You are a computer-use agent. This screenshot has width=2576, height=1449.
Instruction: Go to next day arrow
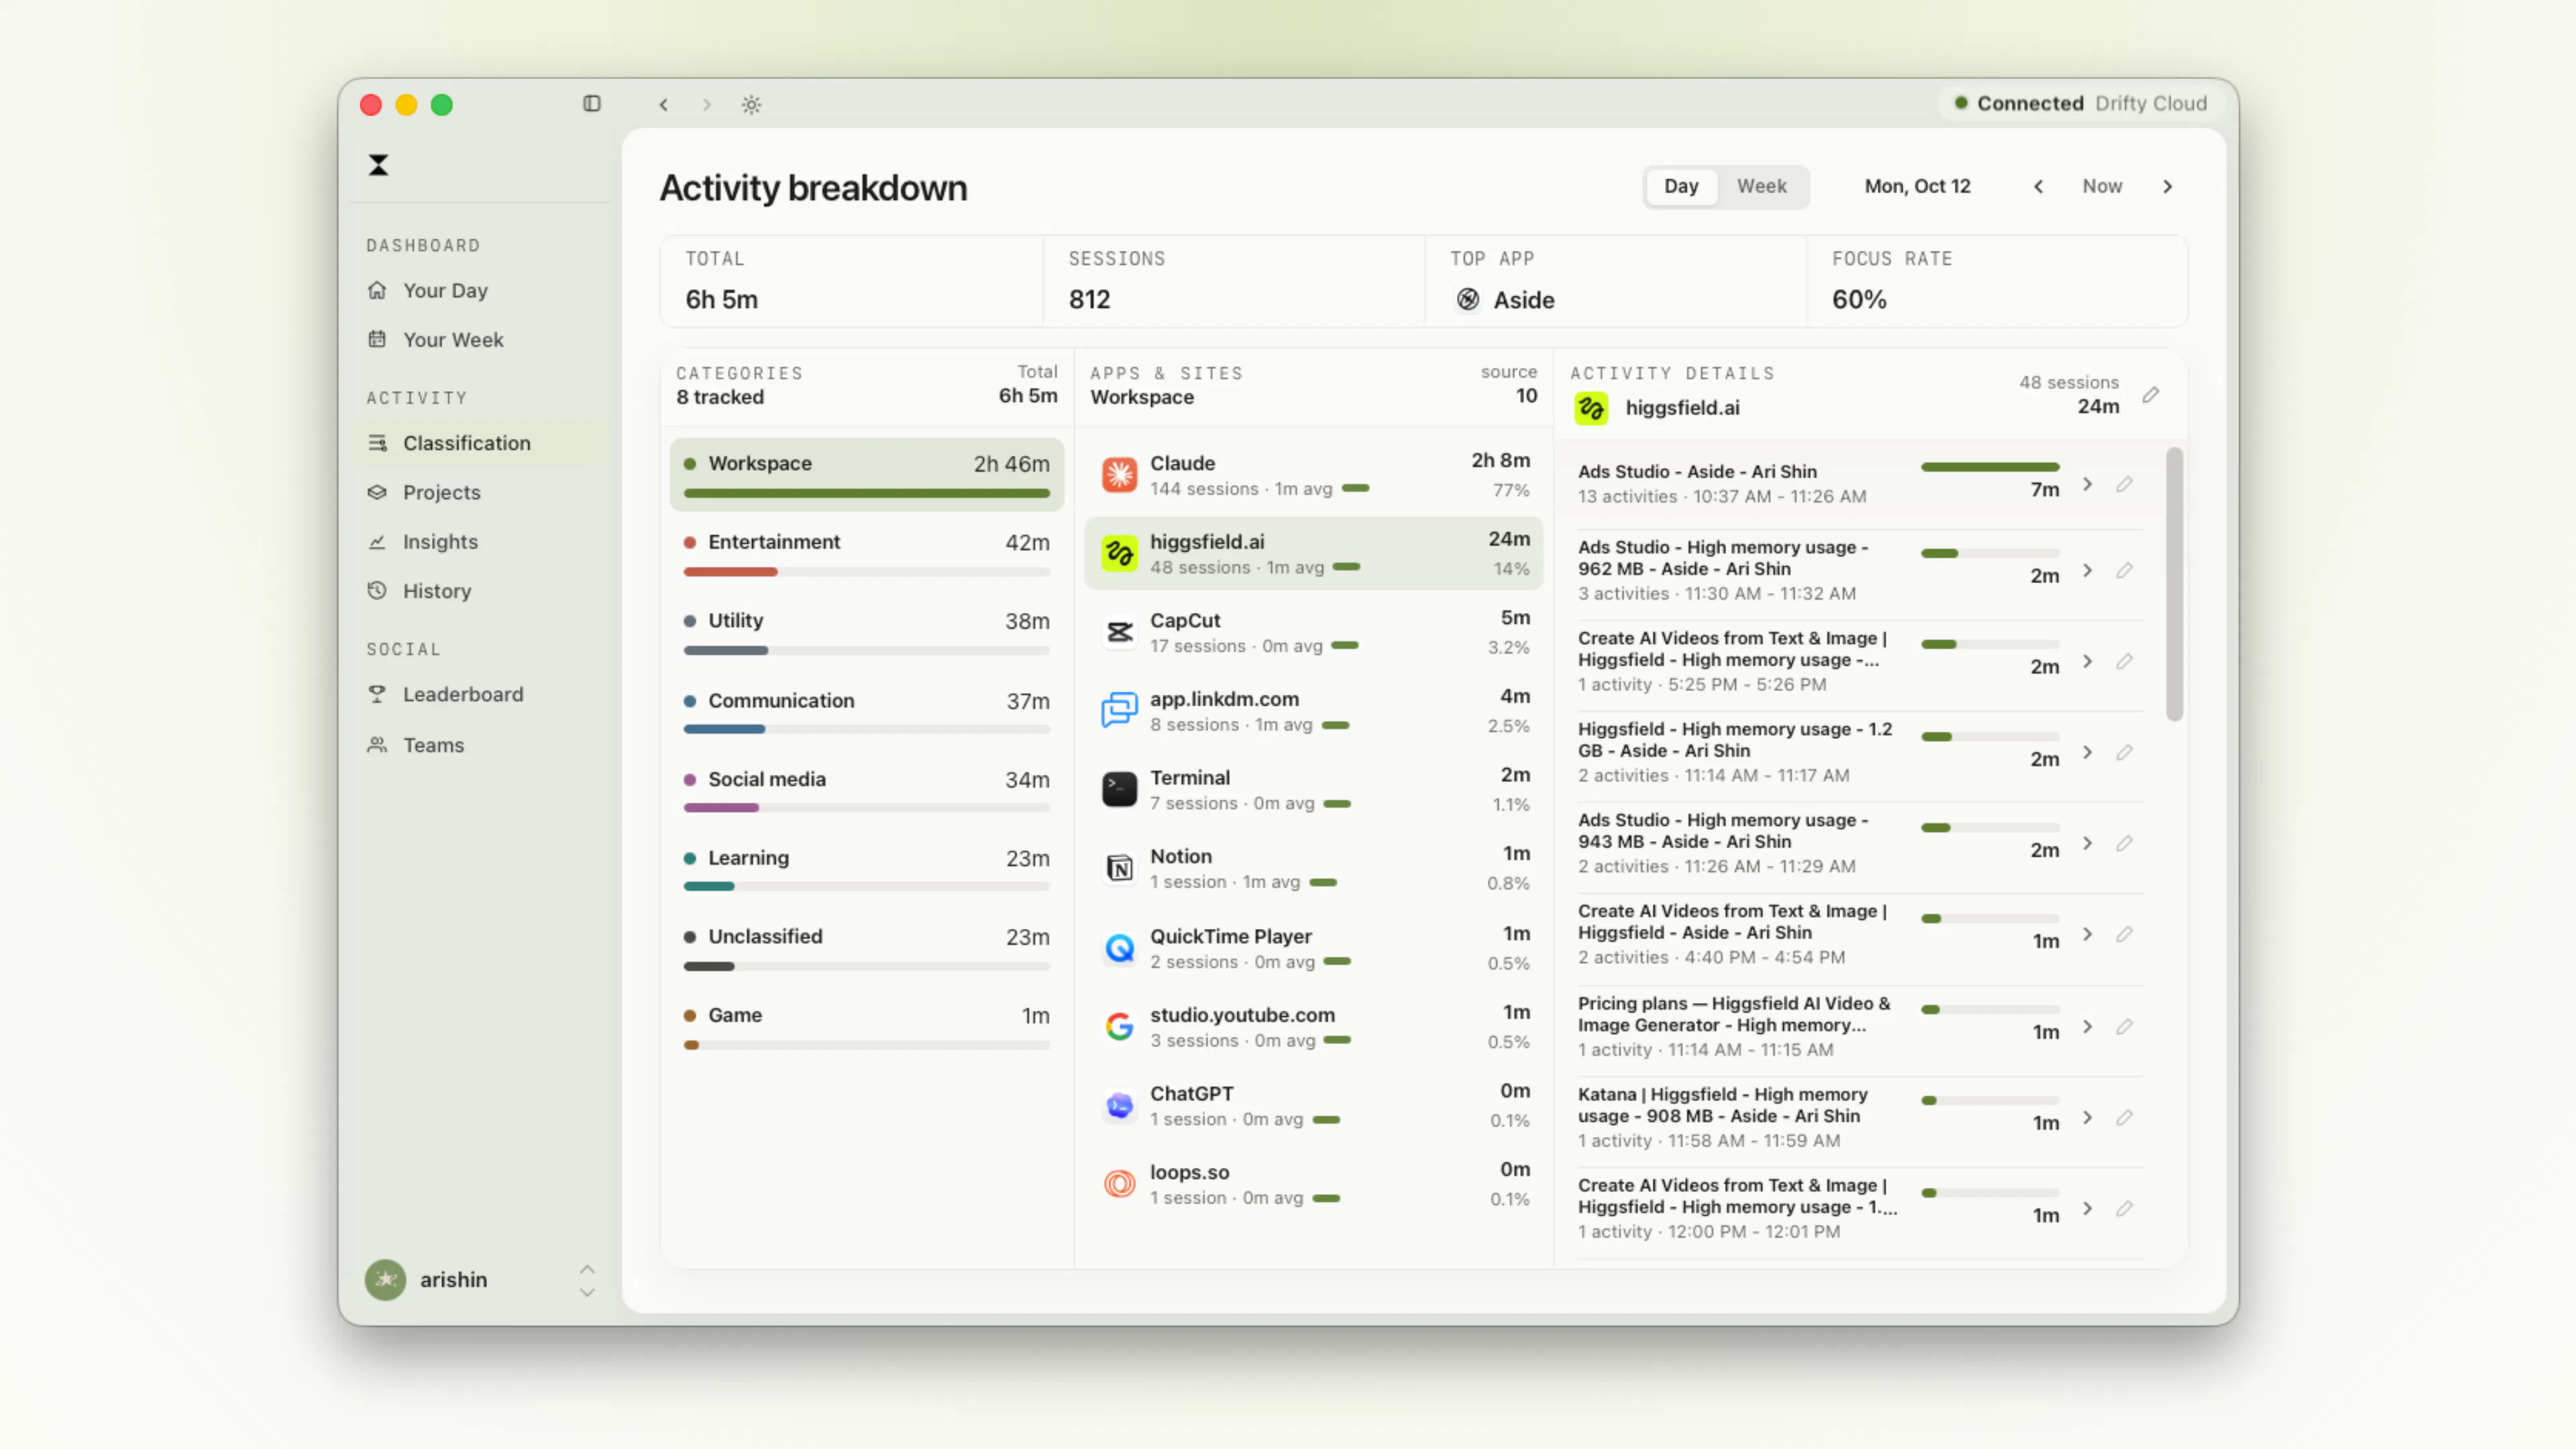point(2167,187)
